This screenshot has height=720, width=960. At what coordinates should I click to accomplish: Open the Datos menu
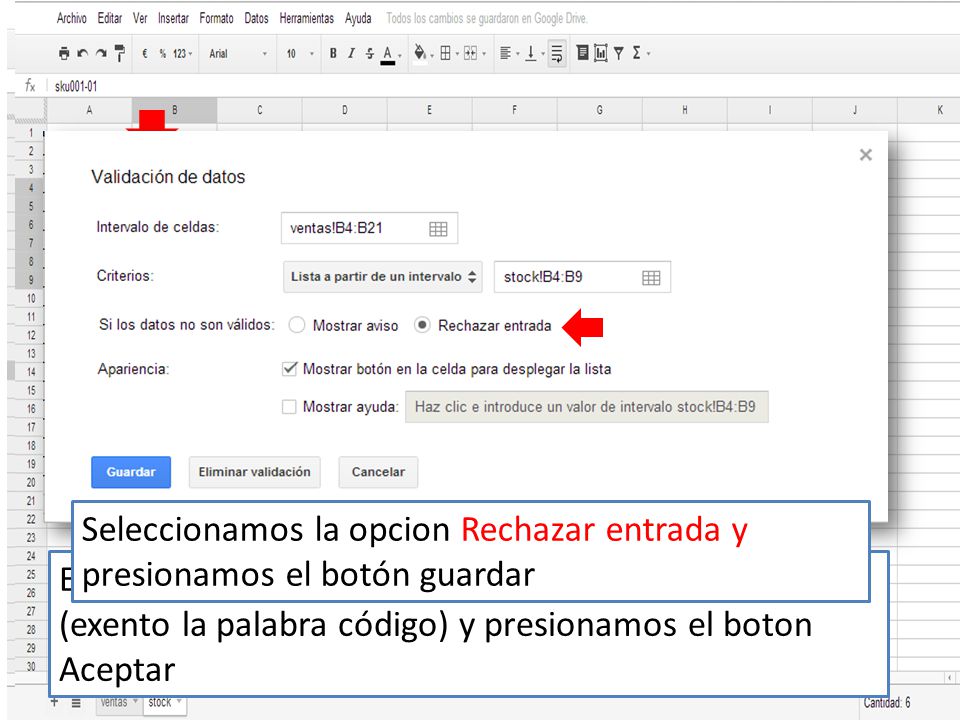(256, 18)
